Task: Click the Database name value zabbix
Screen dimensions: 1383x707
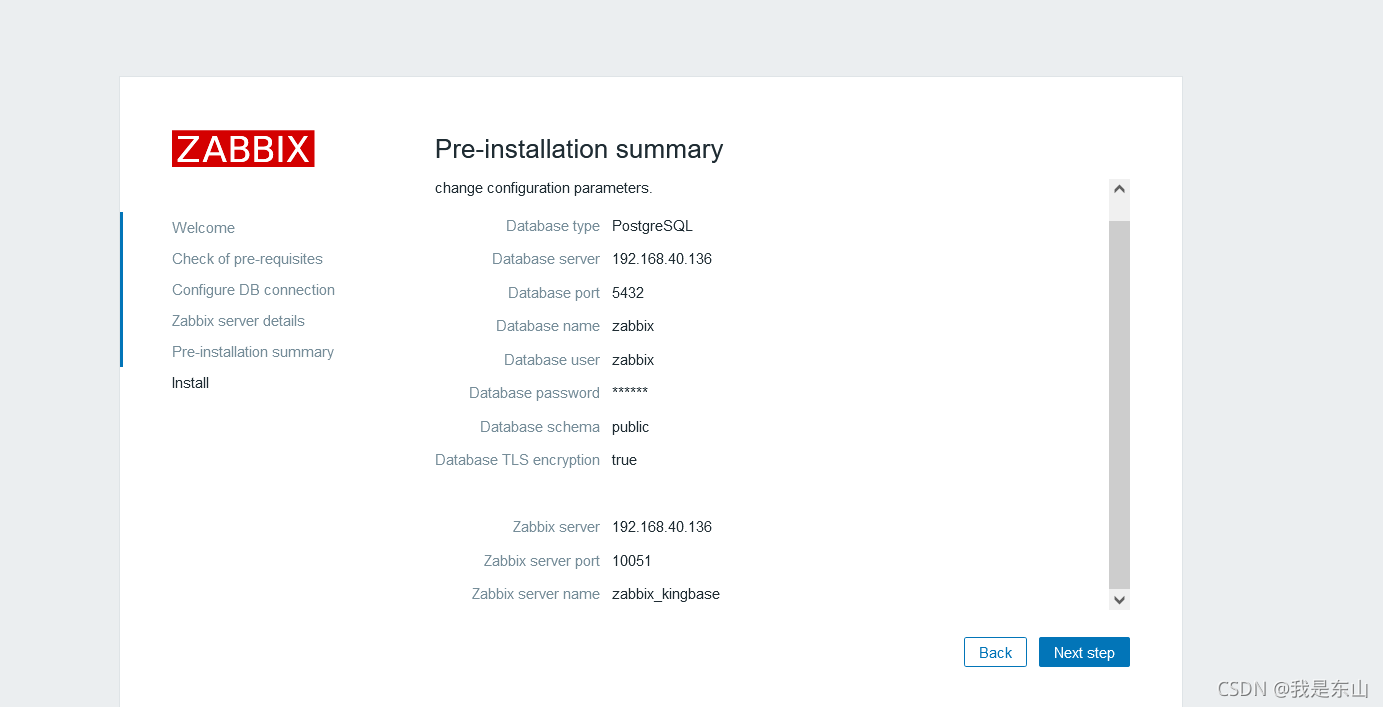Action: click(x=633, y=326)
